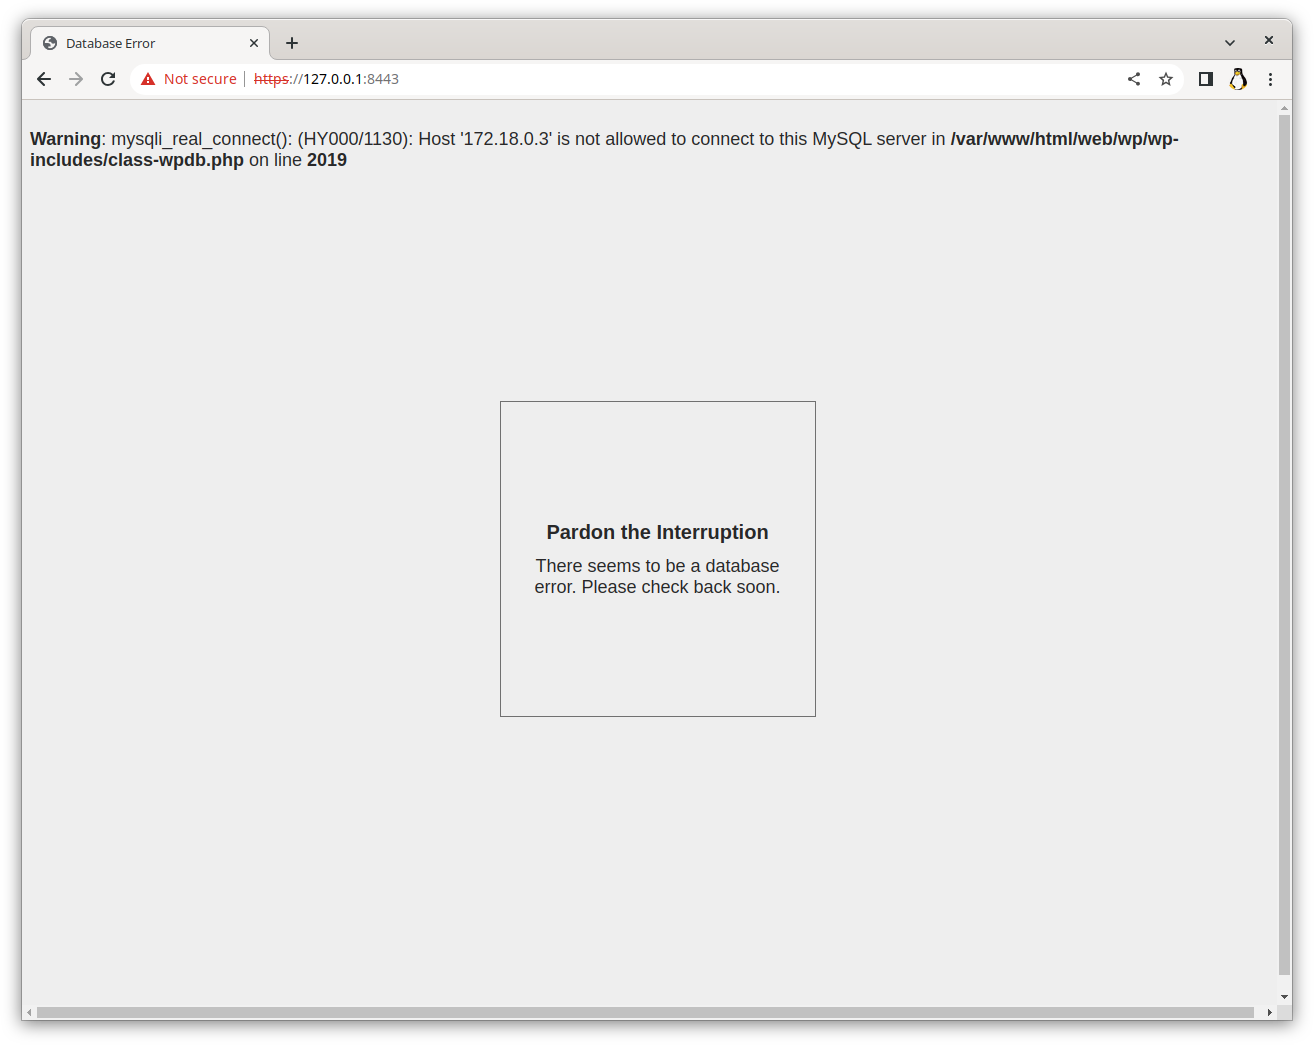
Task: Open the Chrome three-dot menu
Action: tap(1270, 79)
